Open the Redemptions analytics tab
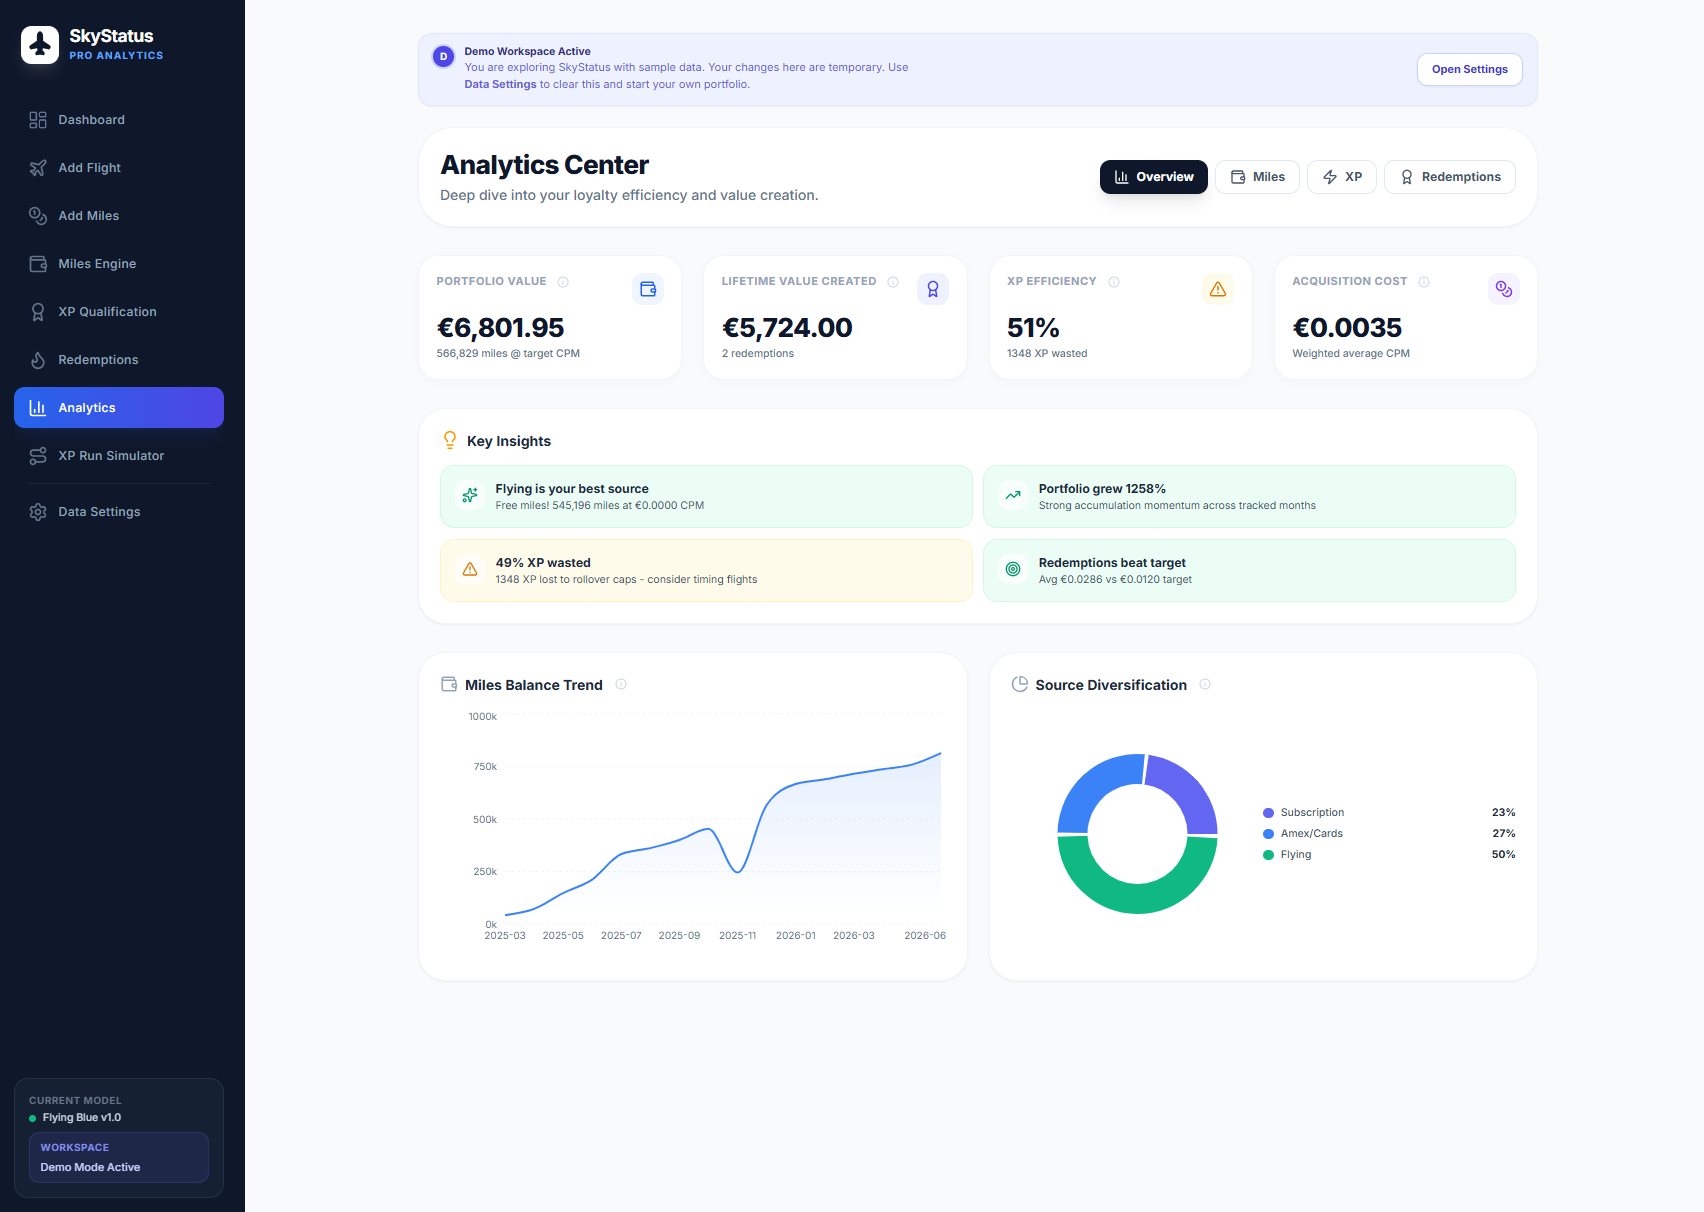 [x=1449, y=177]
